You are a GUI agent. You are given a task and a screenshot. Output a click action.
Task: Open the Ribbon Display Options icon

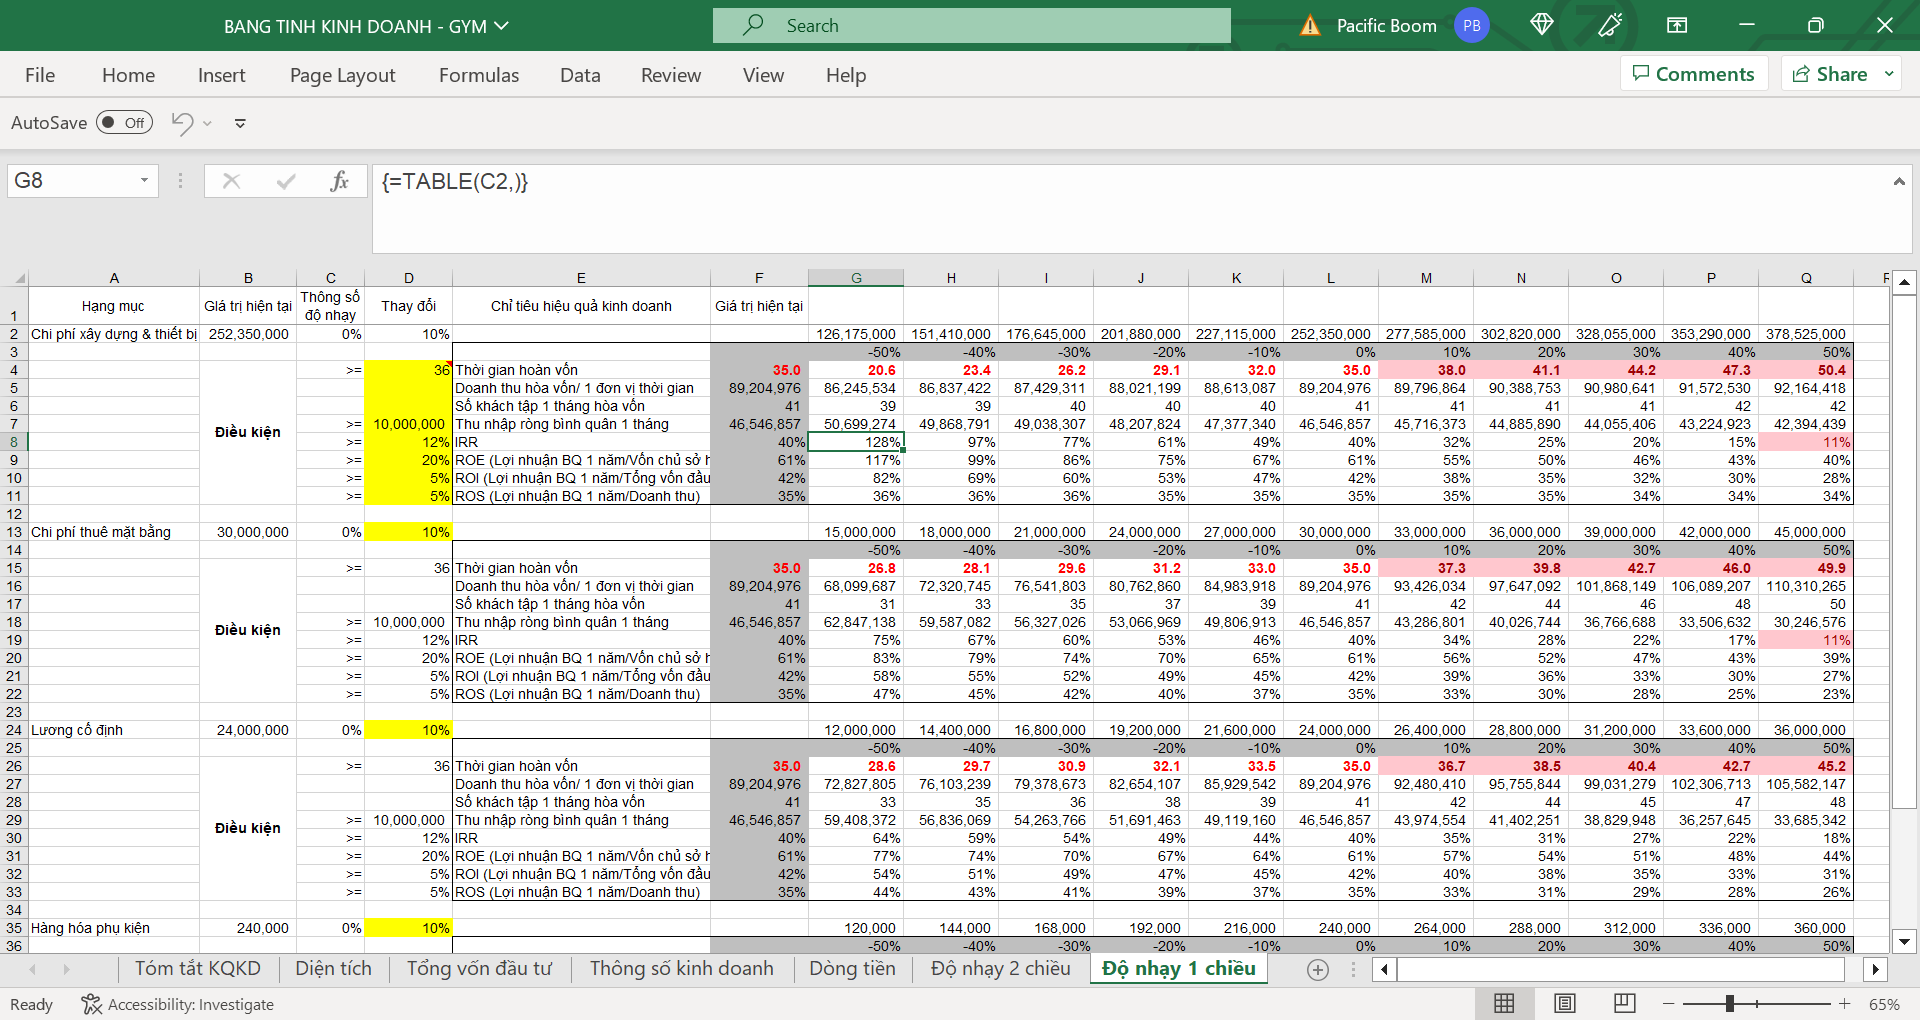point(1677,25)
